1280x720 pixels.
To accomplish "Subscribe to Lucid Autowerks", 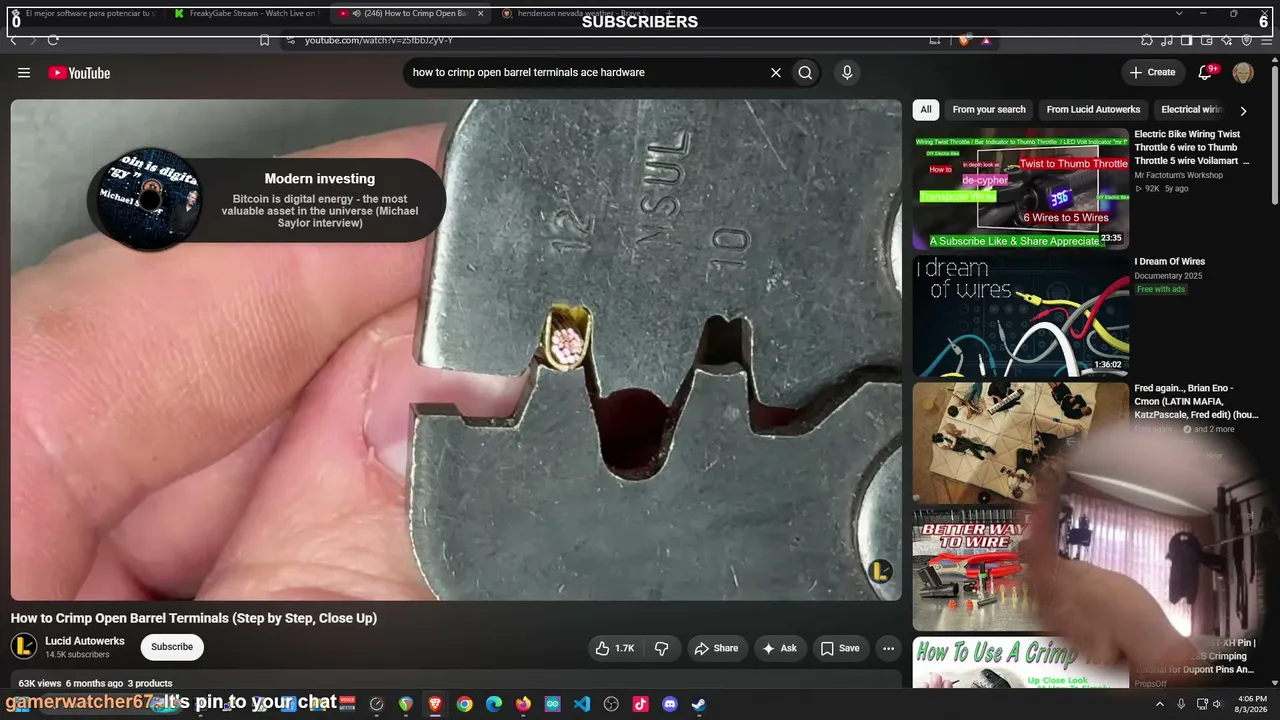I will [x=172, y=647].
